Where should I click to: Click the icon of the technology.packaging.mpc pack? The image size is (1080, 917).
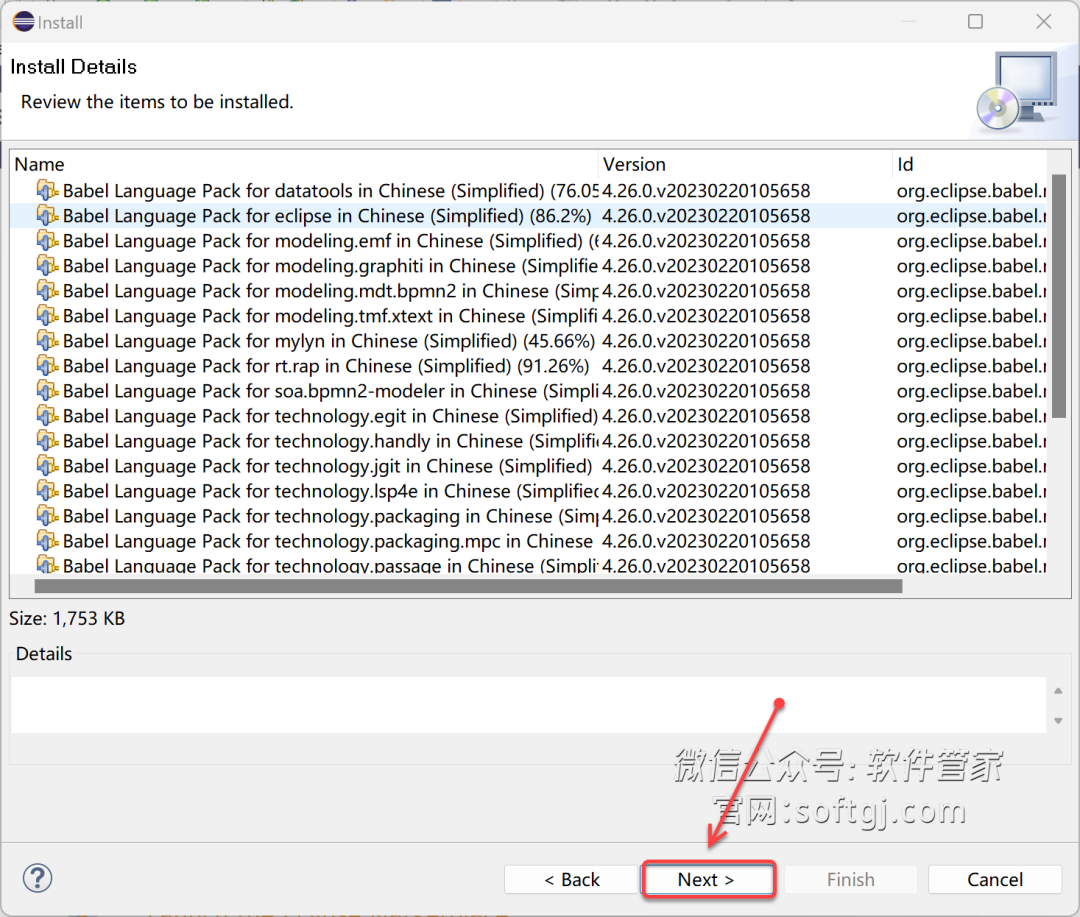click(x=47, y=541)
